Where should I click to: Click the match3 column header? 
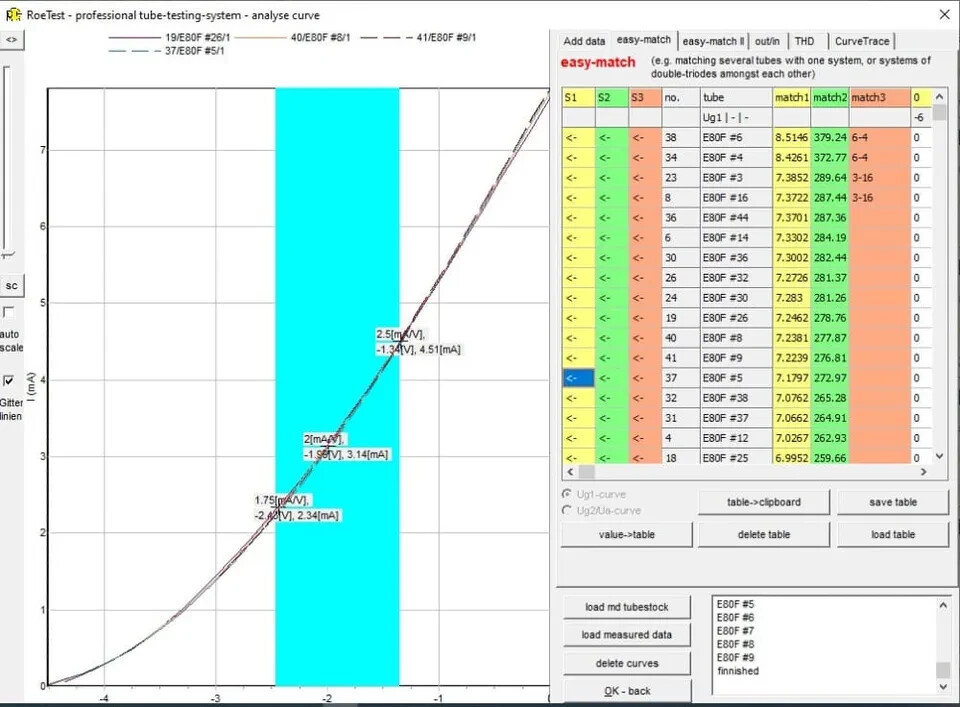[x=880, y=97]
